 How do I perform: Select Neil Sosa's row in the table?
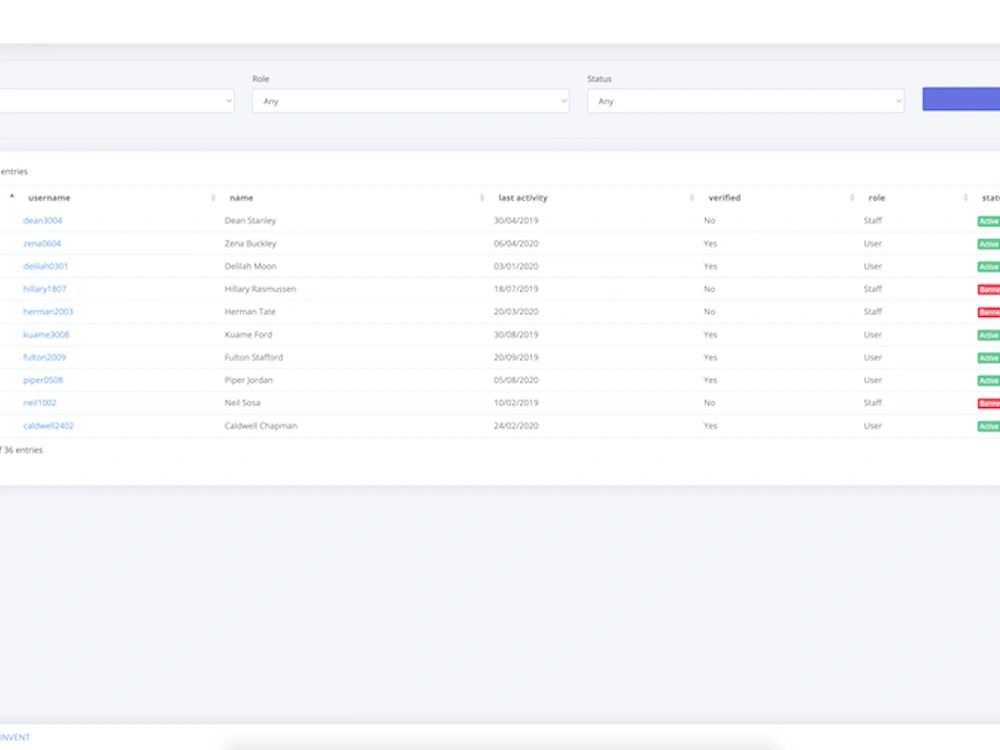(40, 403)
